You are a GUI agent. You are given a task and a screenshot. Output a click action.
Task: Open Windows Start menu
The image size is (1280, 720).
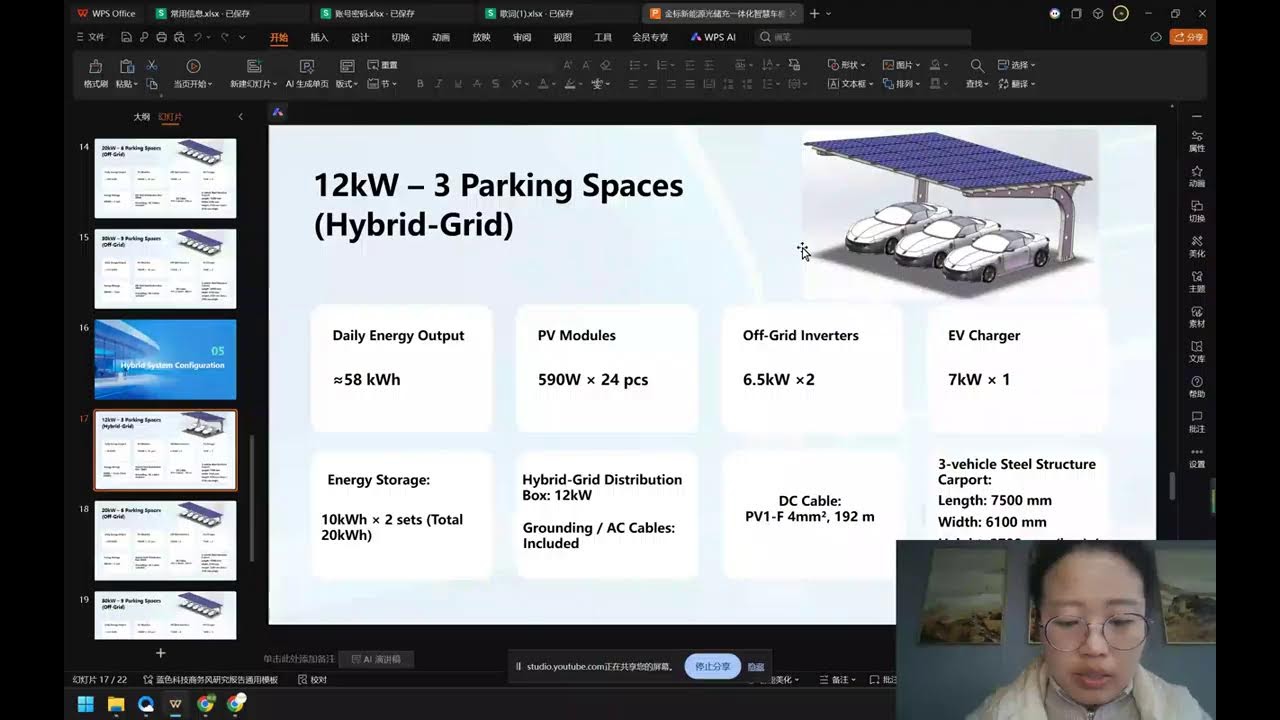tap(85, 704)
